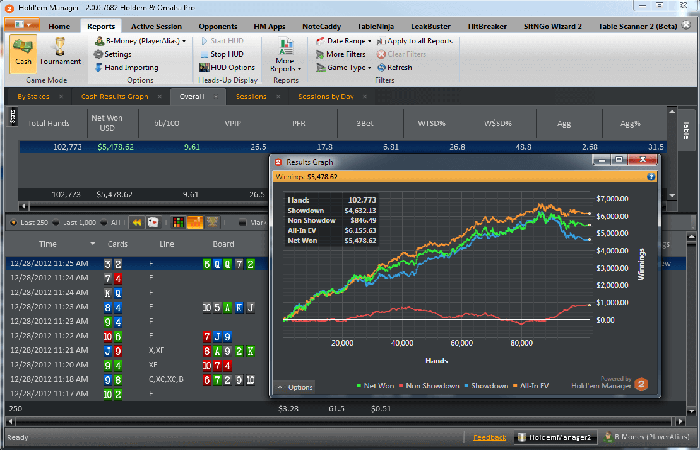The height and width of the screenshot is (450, 700).
Task: Click the playing card icon in hands toolbar
Action: tap(153, 222)
